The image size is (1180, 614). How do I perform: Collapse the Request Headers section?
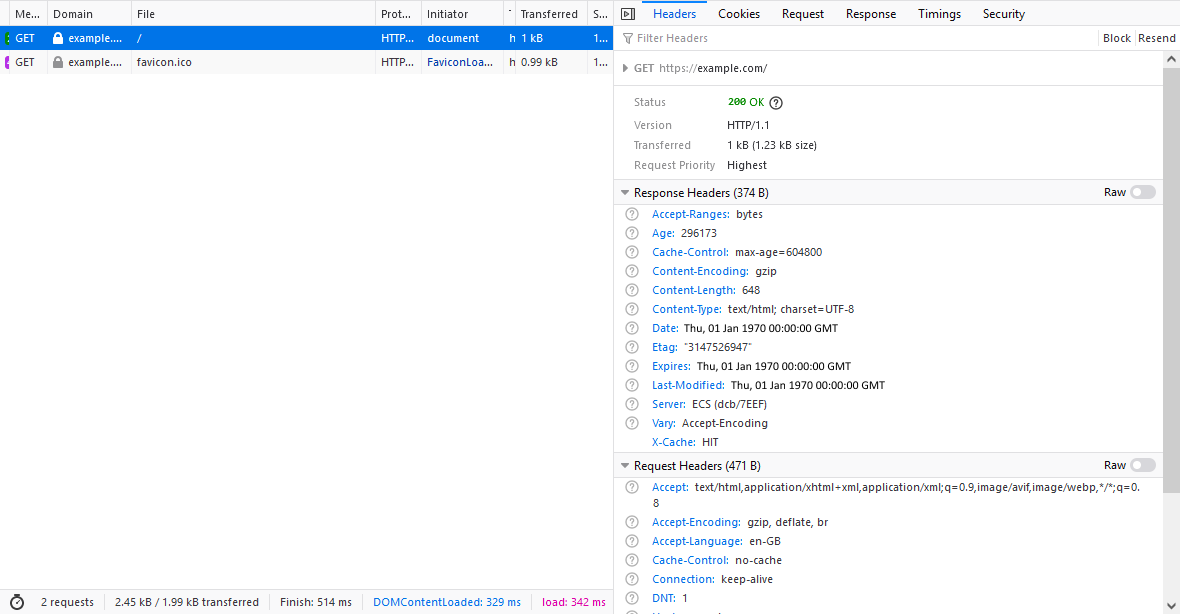625,465
